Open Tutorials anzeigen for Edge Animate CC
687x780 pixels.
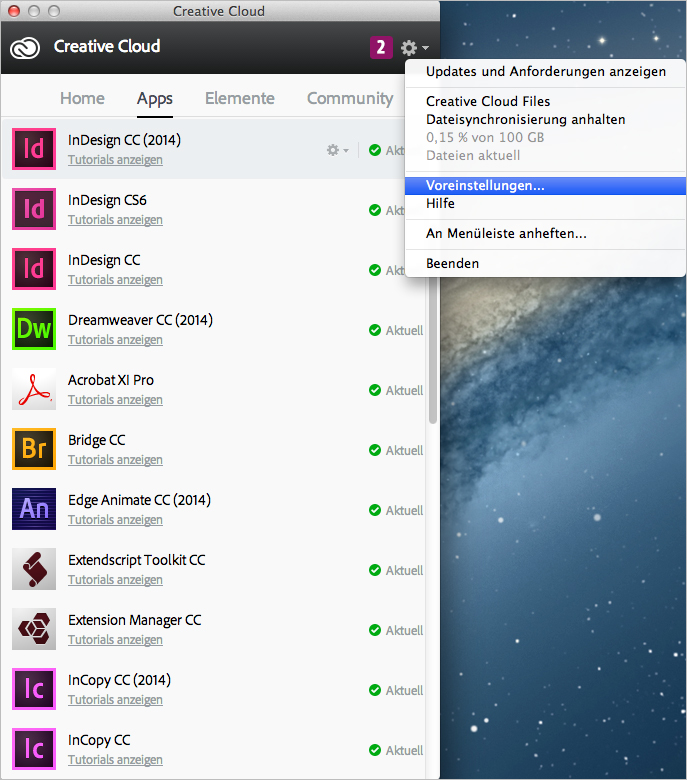point(115,520)
